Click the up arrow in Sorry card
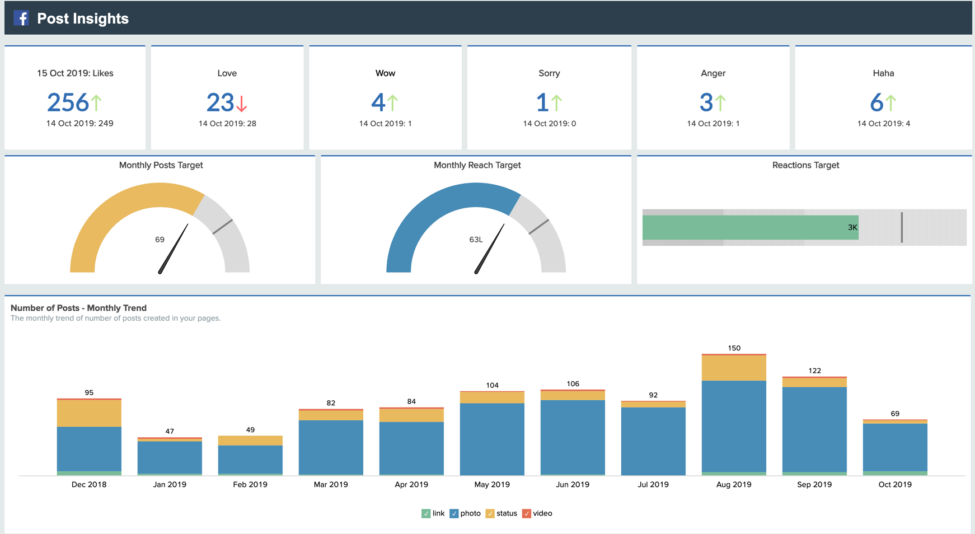This screenshot has width=975, height=534. tap(556, 102)
